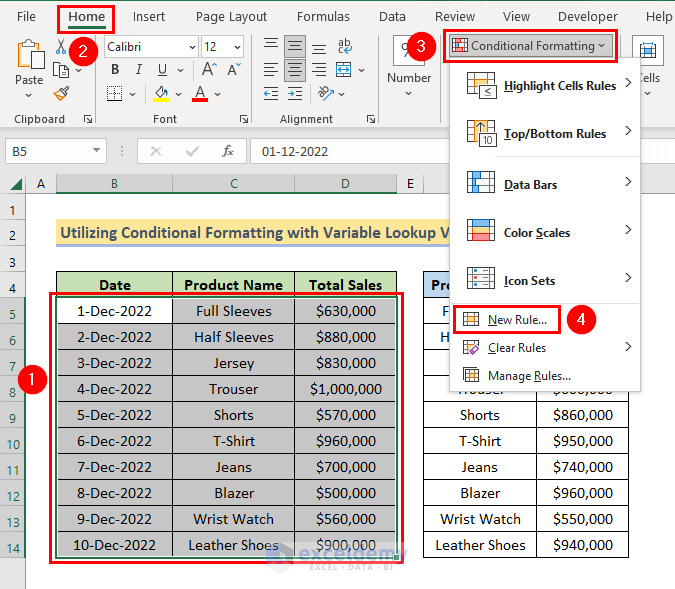The height and width of the screenshot is (589, 675).
Task: Open Highlight Cells Rules submenu
Action: [545, 86]
